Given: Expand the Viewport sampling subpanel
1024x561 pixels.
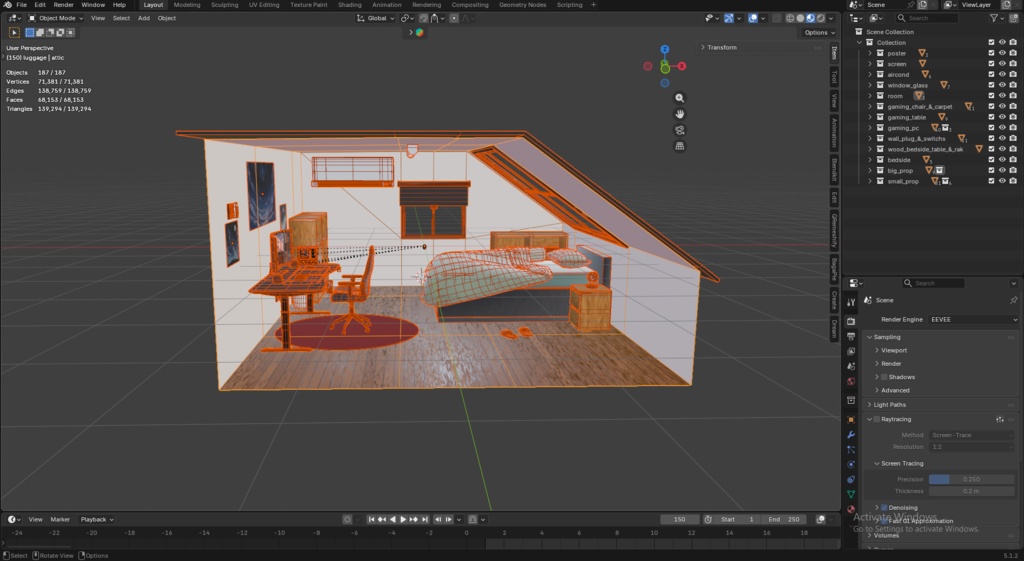Looking at the screenshot, I should point(894,351).
